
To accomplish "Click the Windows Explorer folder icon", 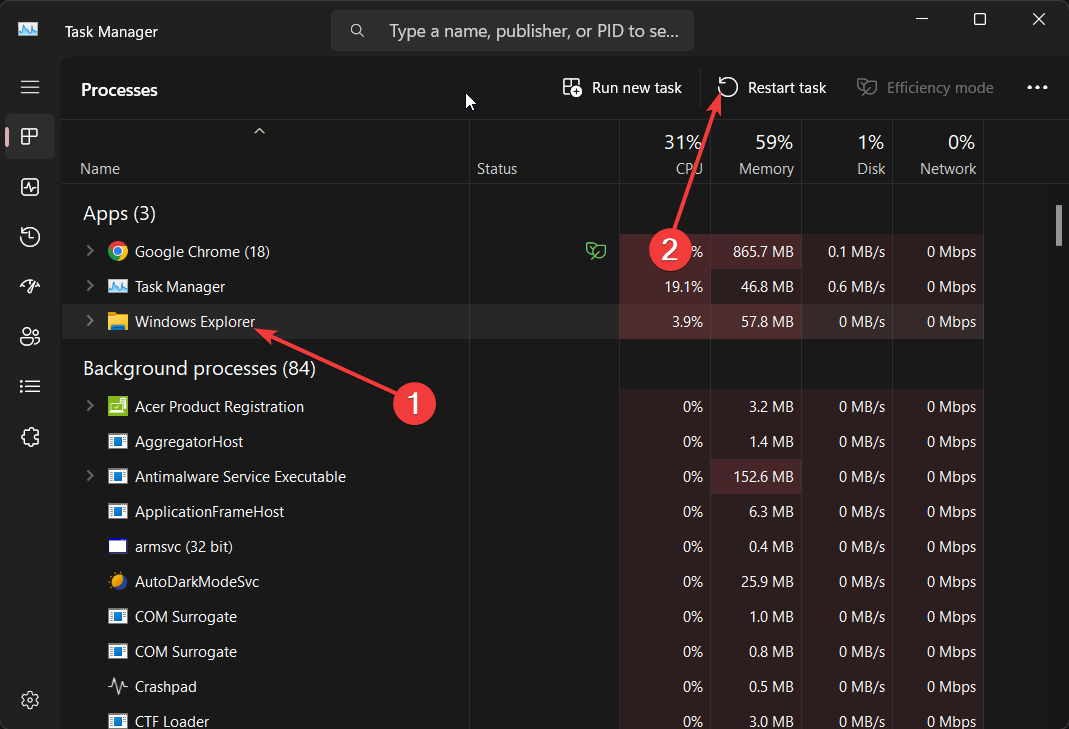I will (118, 321).
